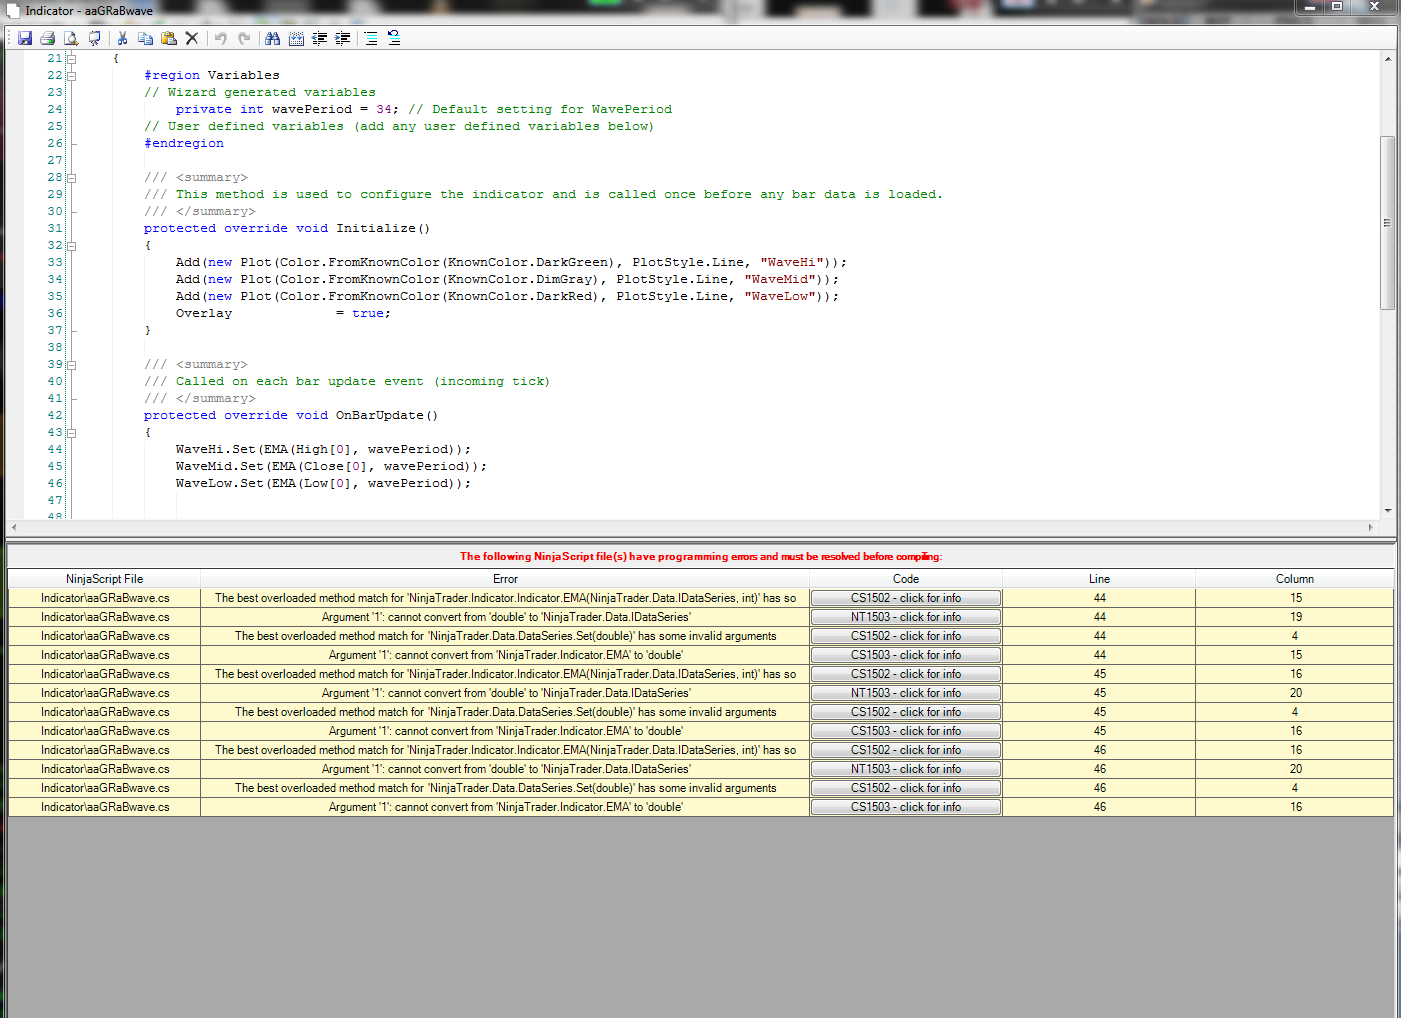Undo the last edit
1401x1018 pixels.
[x=220, y=38]
